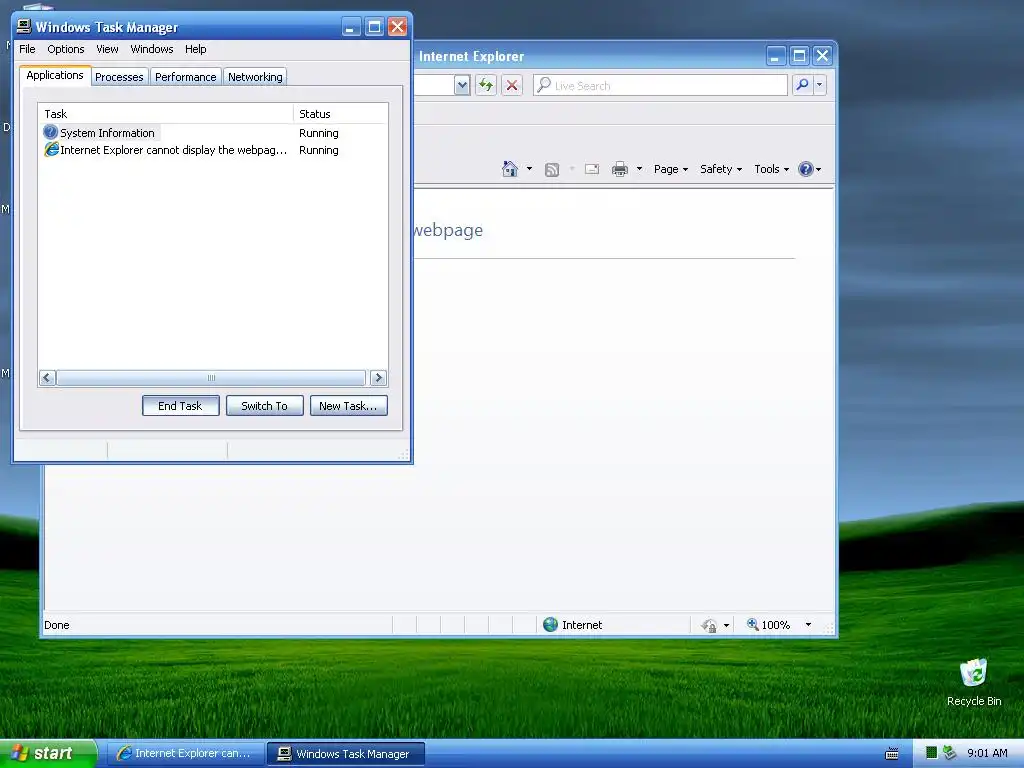Expand the zoom level dropdown arrow
This screenshot has width=1024, height=768.
[x=808, y=625]
